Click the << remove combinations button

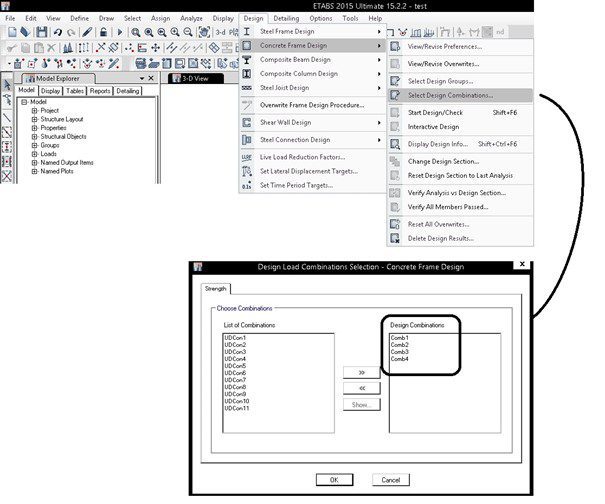tap(362, 388)
